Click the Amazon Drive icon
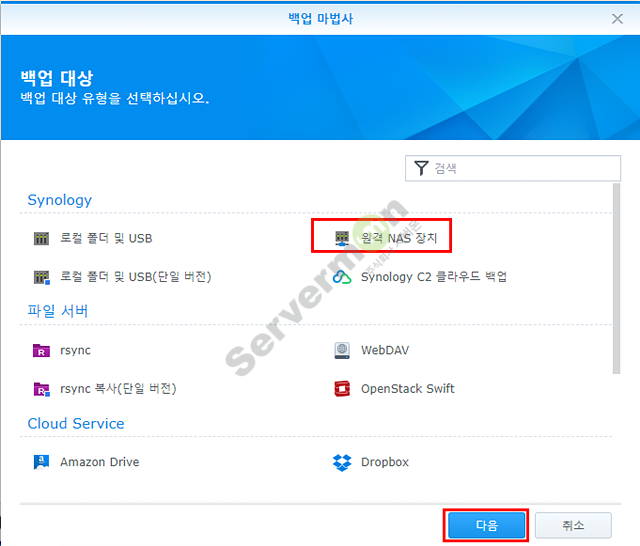Viewport: 640px width, 546px height. (41, 462)
